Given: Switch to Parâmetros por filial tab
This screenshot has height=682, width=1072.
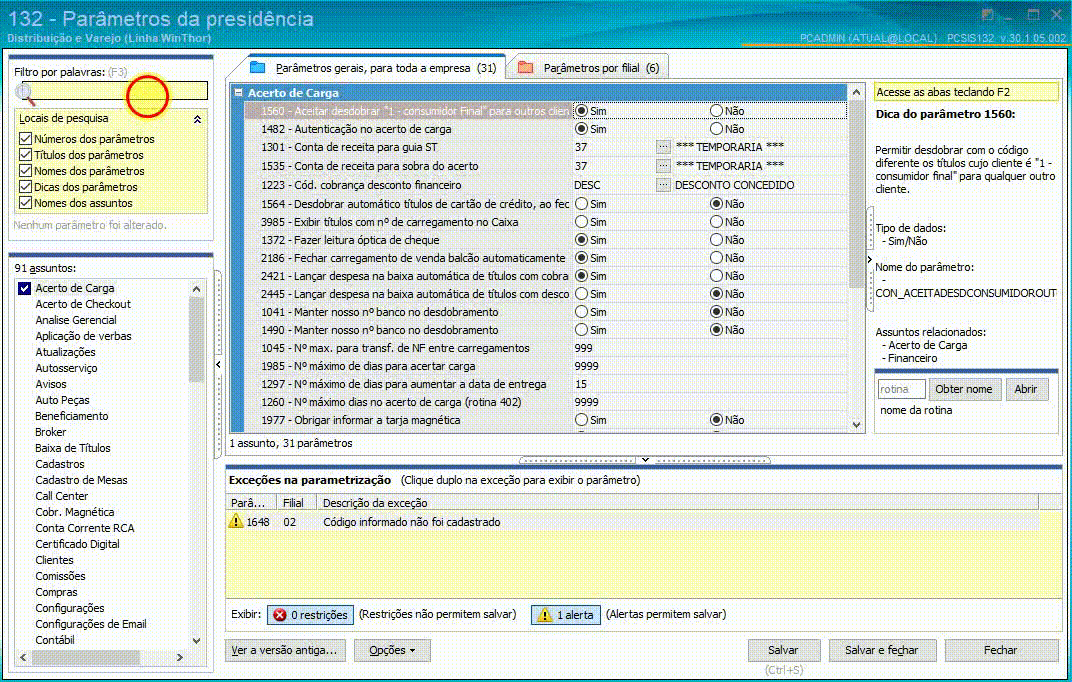Looking at the screenshot, I should pyautogui.click(x=589, y=68).
